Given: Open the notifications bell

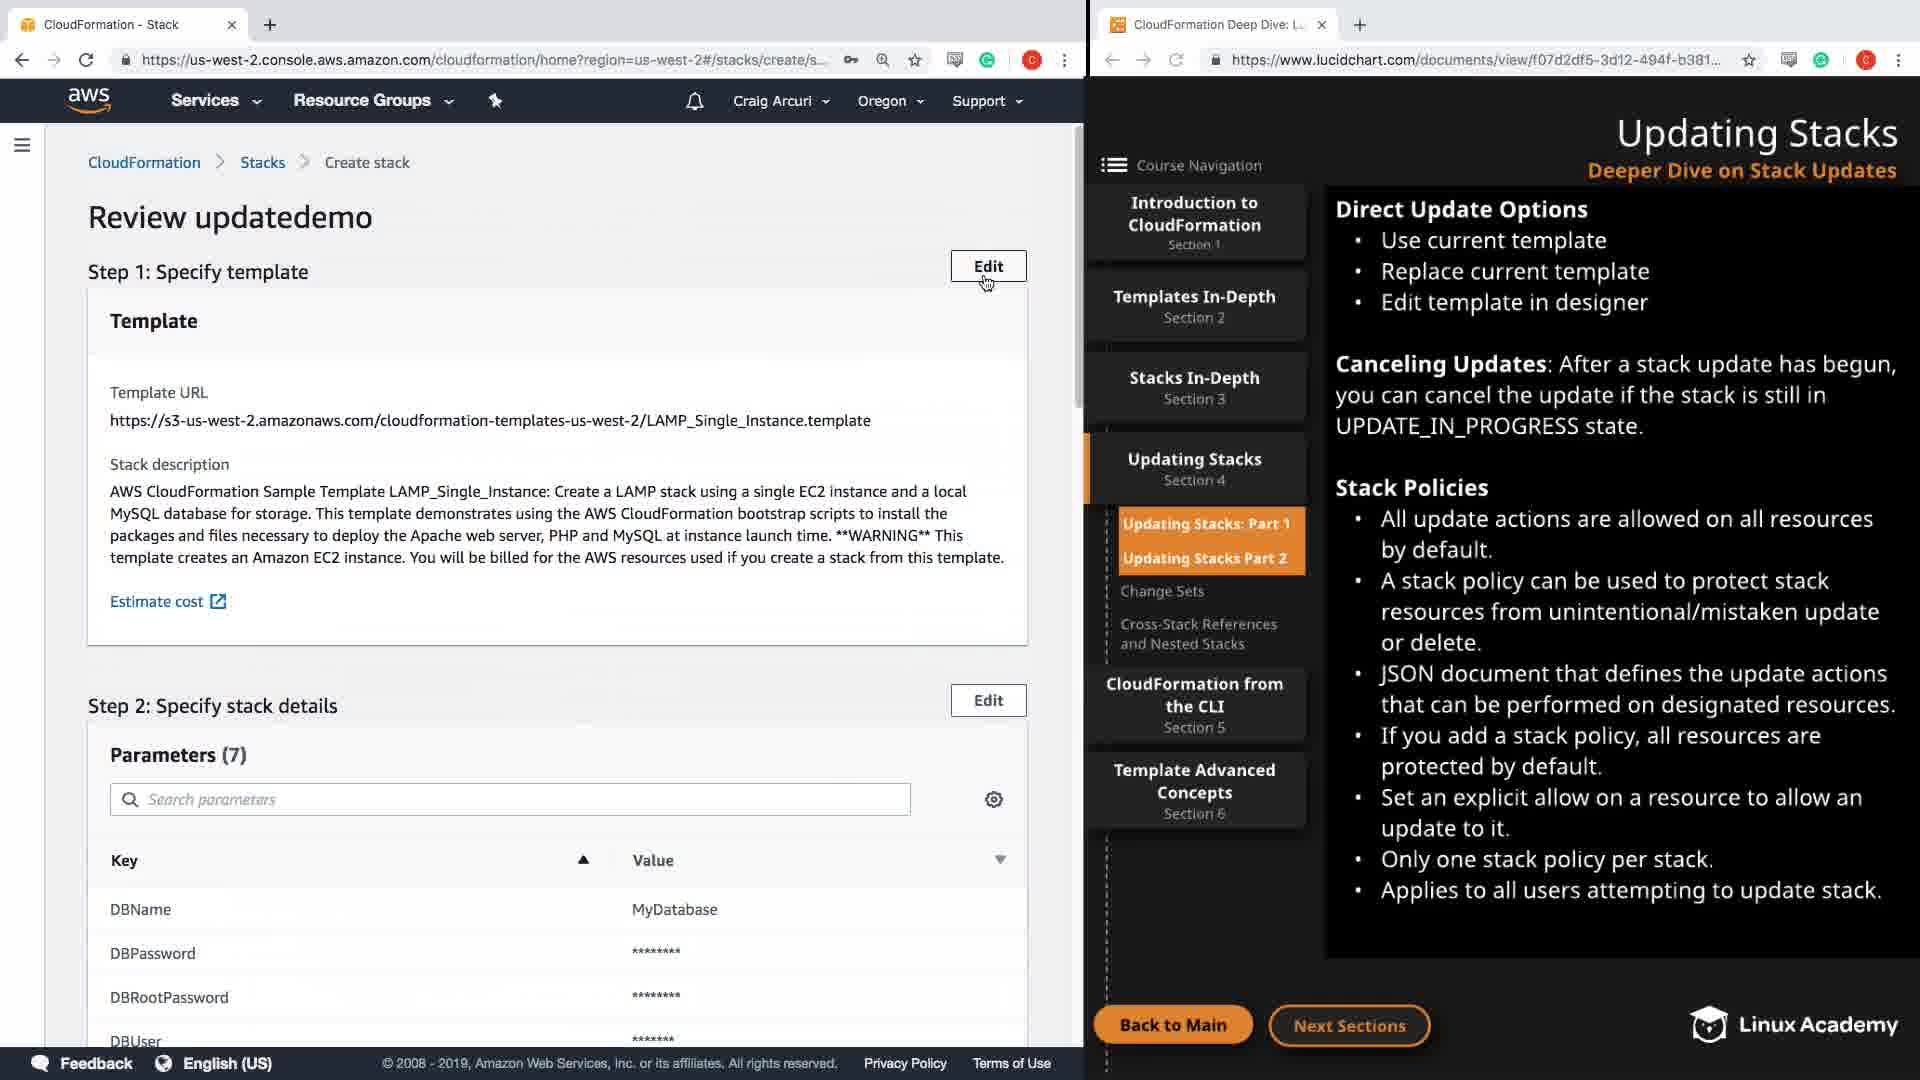Looking at the screenshot, I should point(694,101).
